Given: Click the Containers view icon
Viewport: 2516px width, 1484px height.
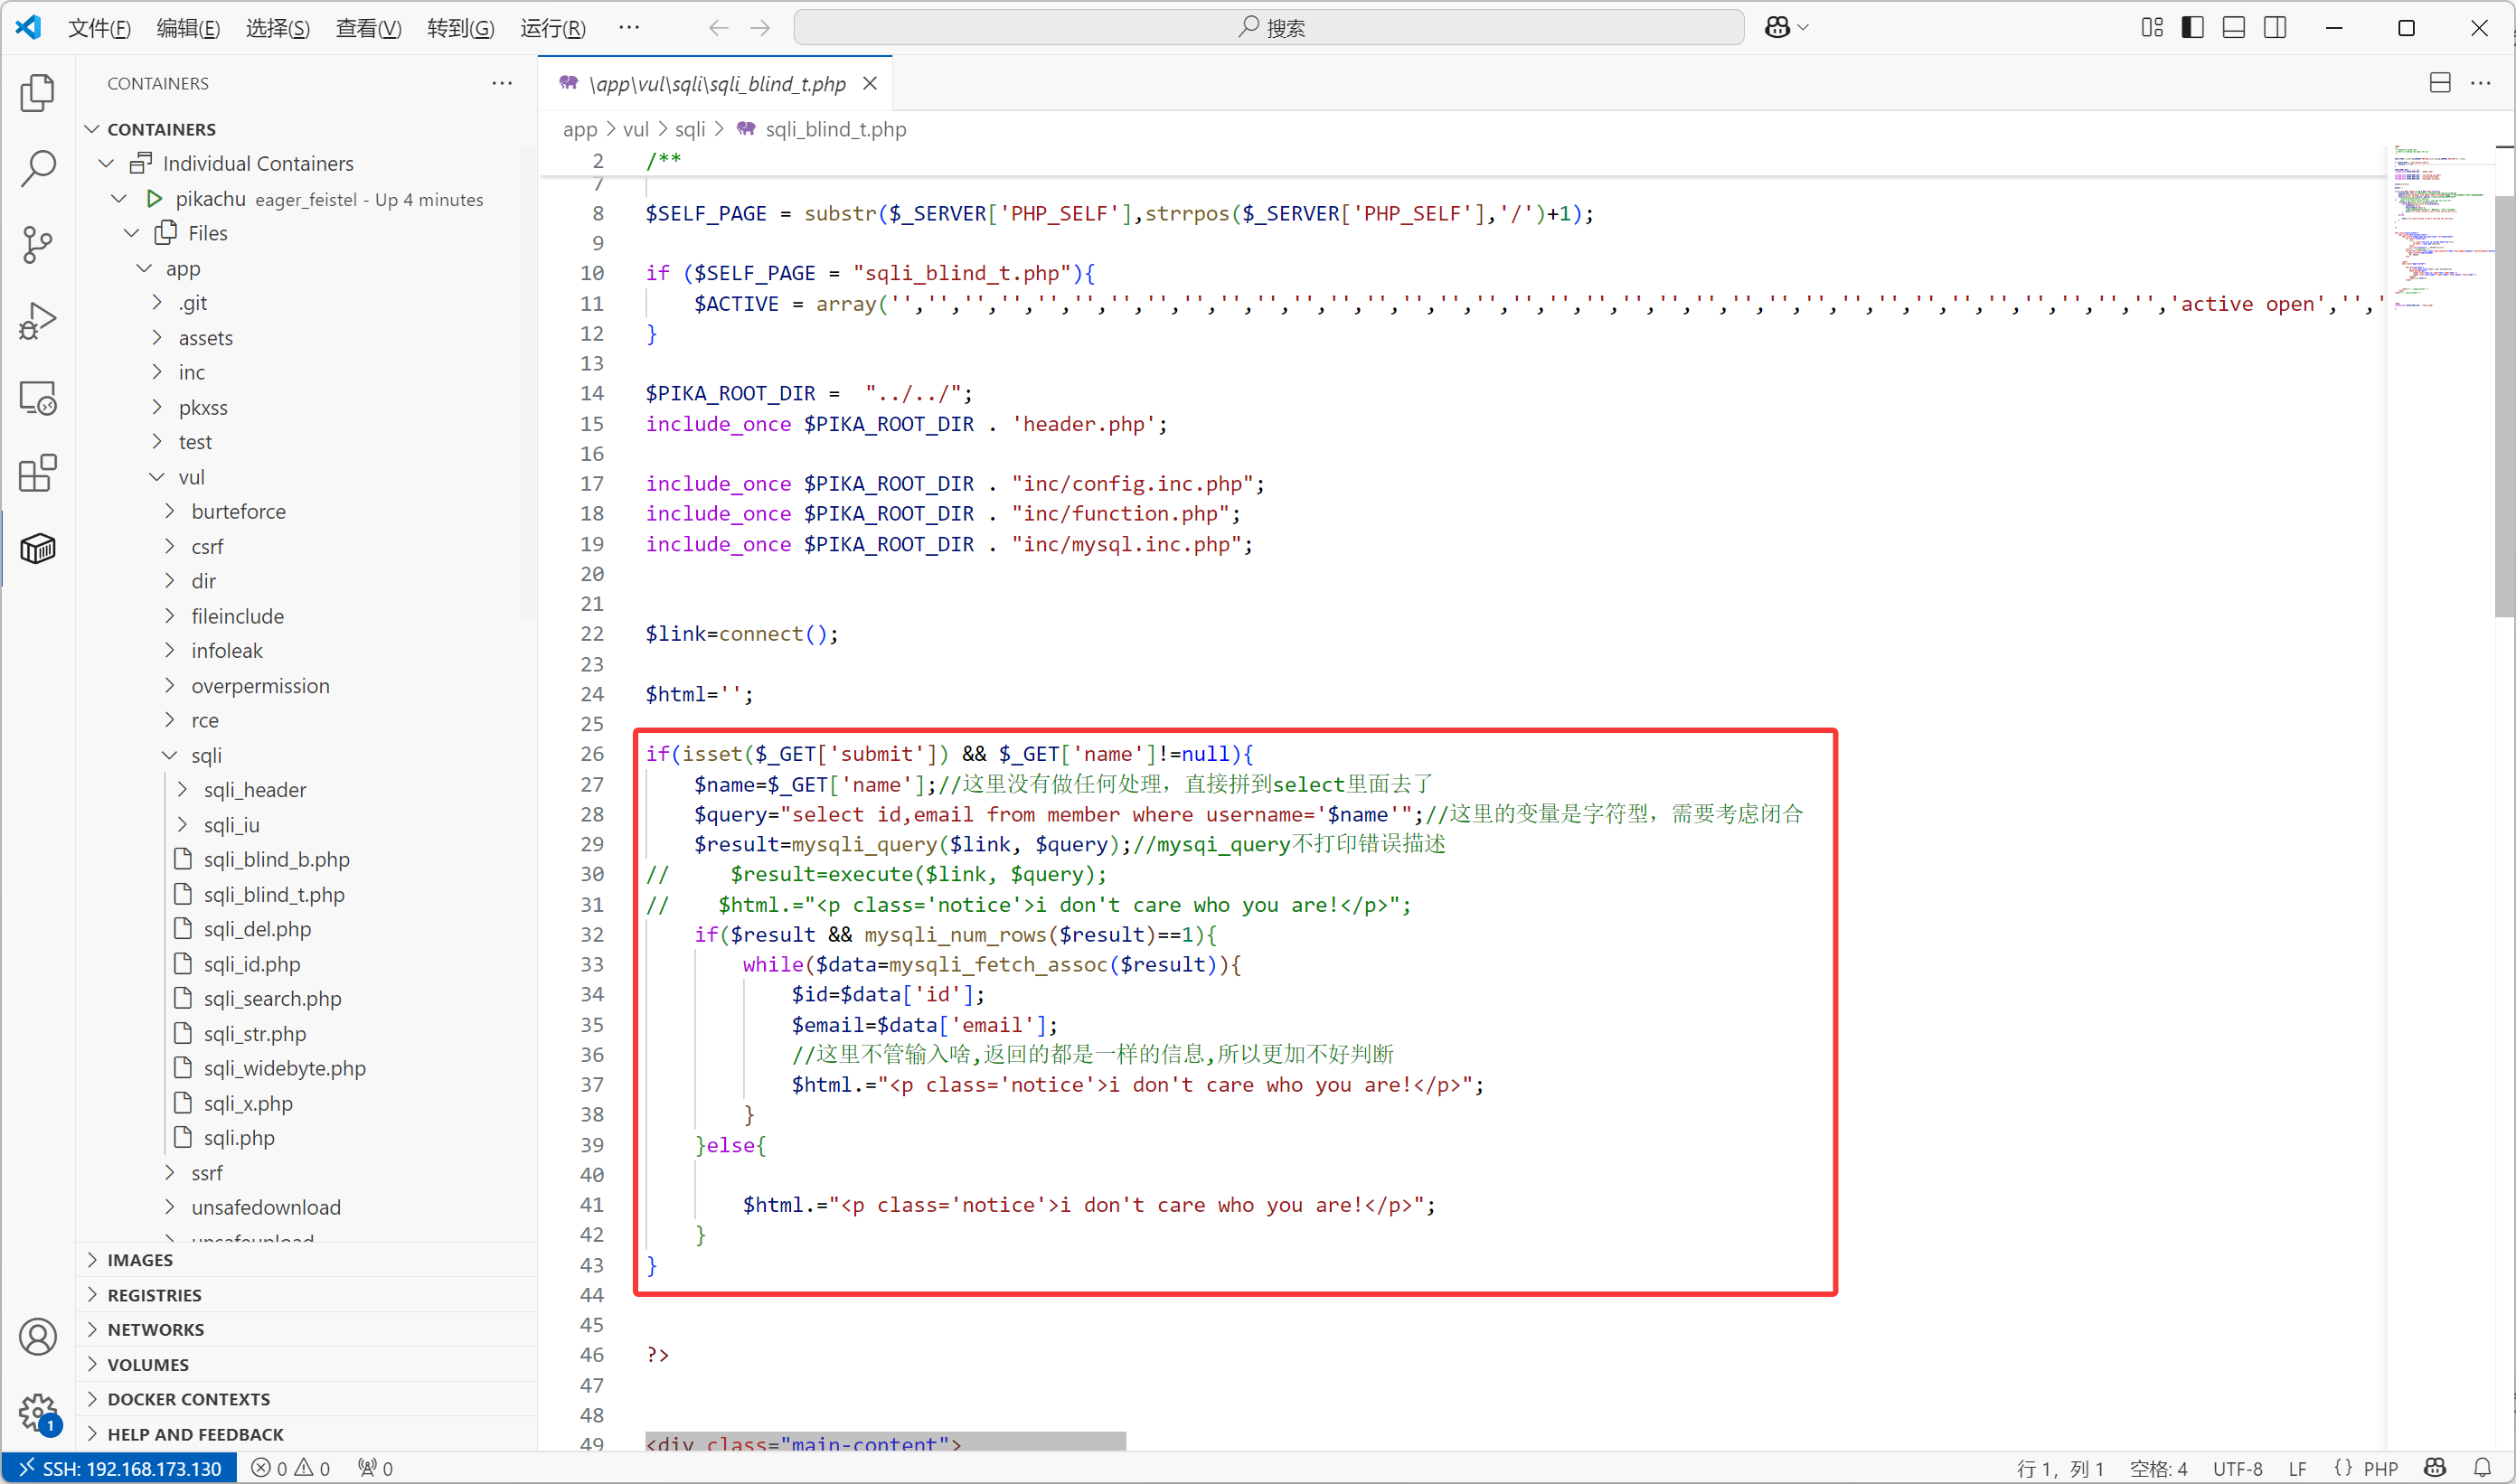Looking at the screenshot, I should coord(37,548).
